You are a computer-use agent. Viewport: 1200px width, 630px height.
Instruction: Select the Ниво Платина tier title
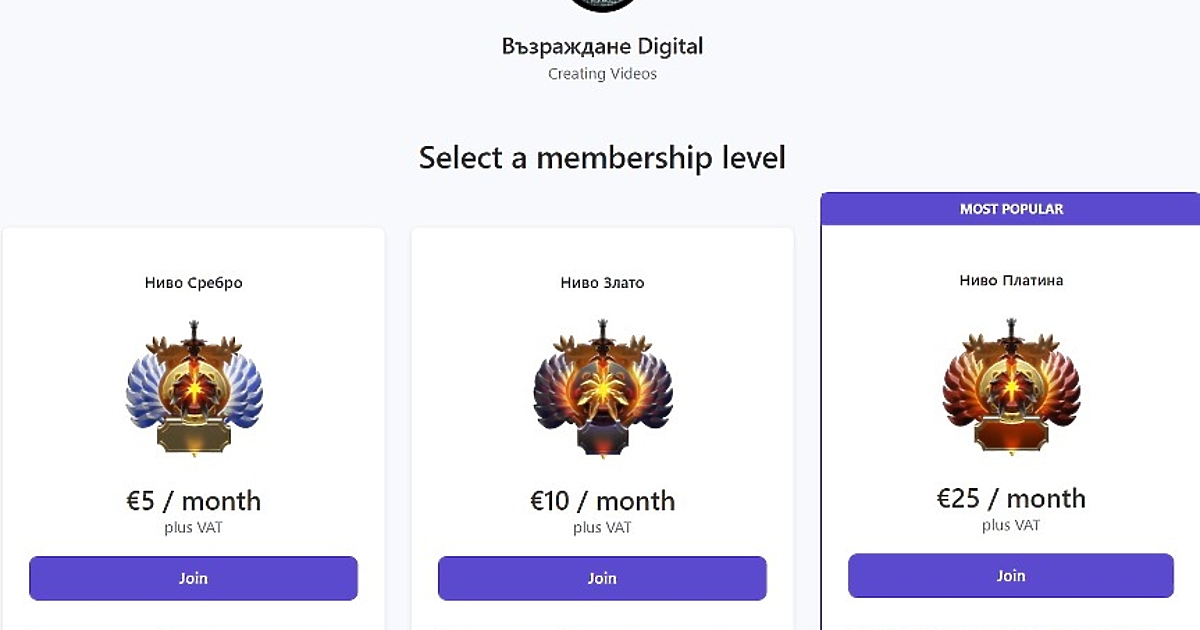point(1011,281)
